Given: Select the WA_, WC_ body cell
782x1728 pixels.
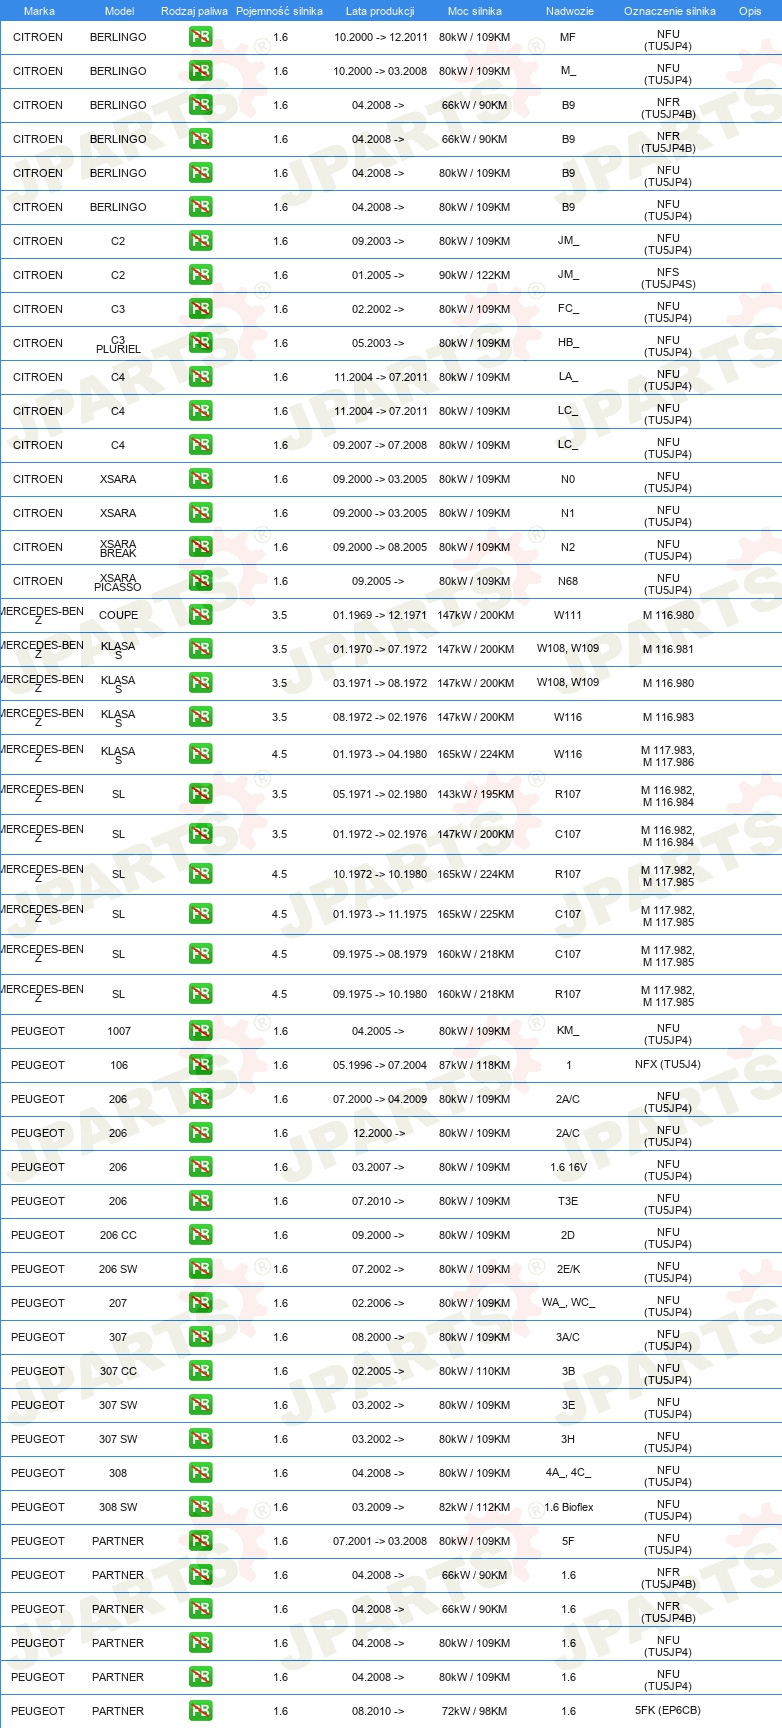Looking at the screenshot, I should tap(568, 1303).
